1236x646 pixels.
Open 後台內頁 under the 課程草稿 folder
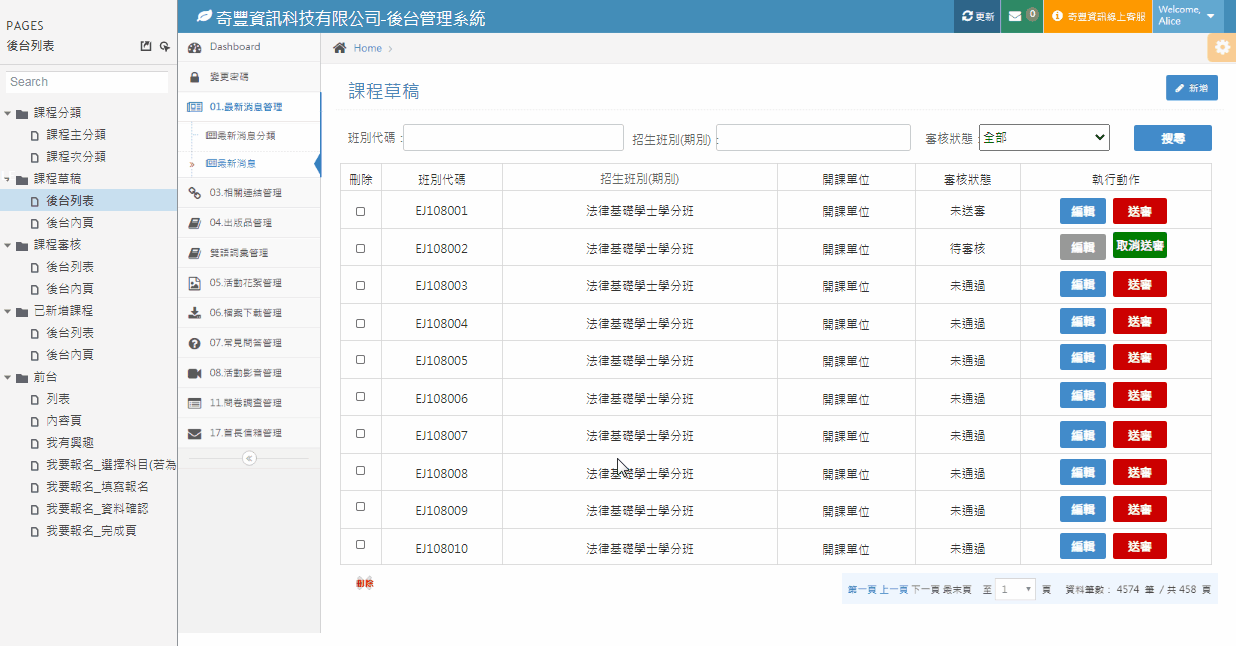(70, 223)
